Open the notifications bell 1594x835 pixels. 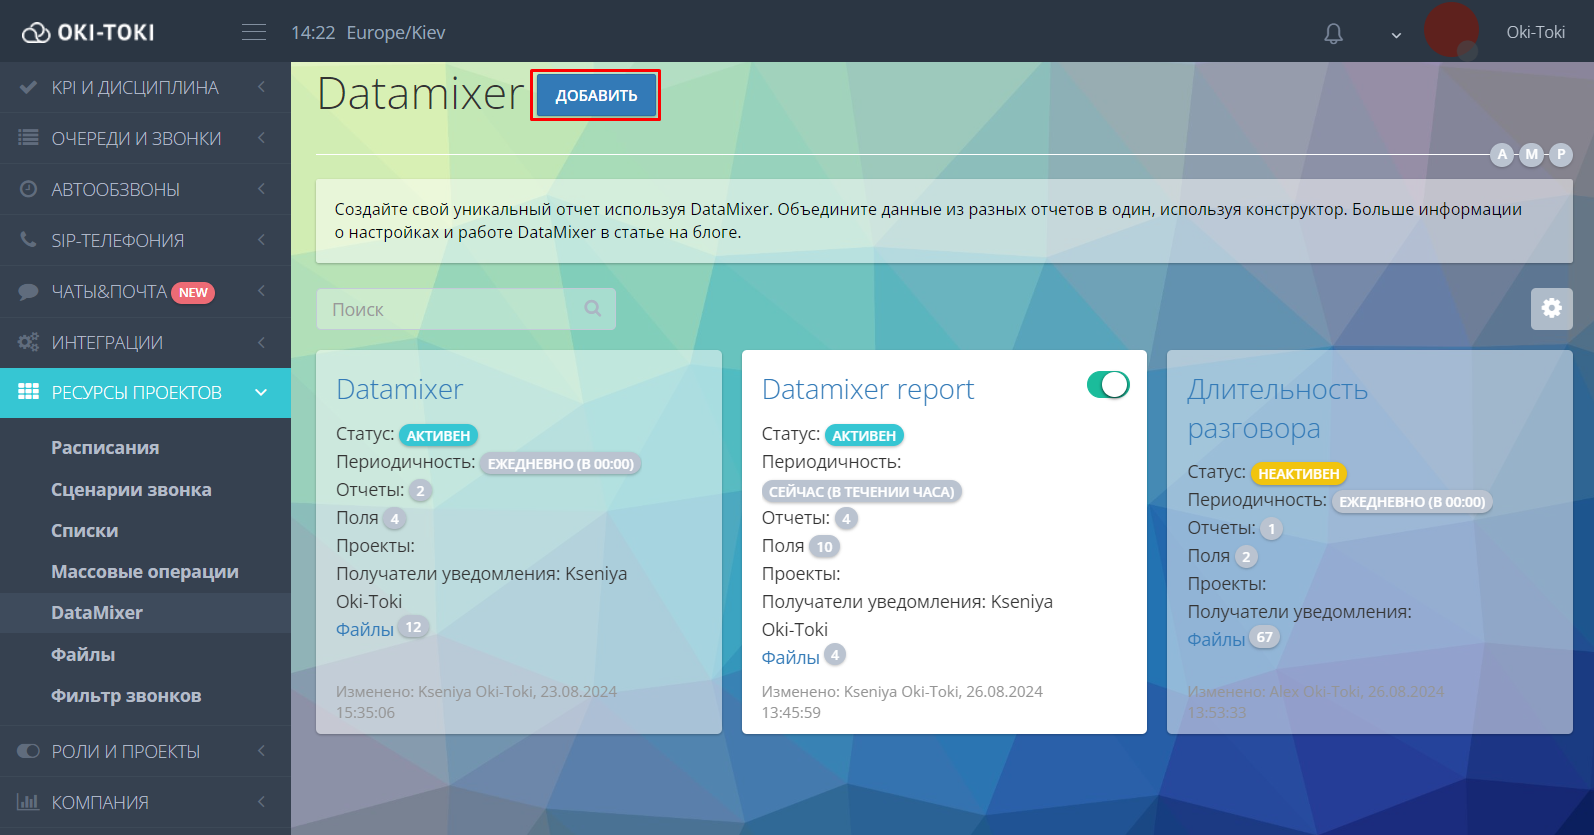pyautogui.click(x=1333, y=33)
